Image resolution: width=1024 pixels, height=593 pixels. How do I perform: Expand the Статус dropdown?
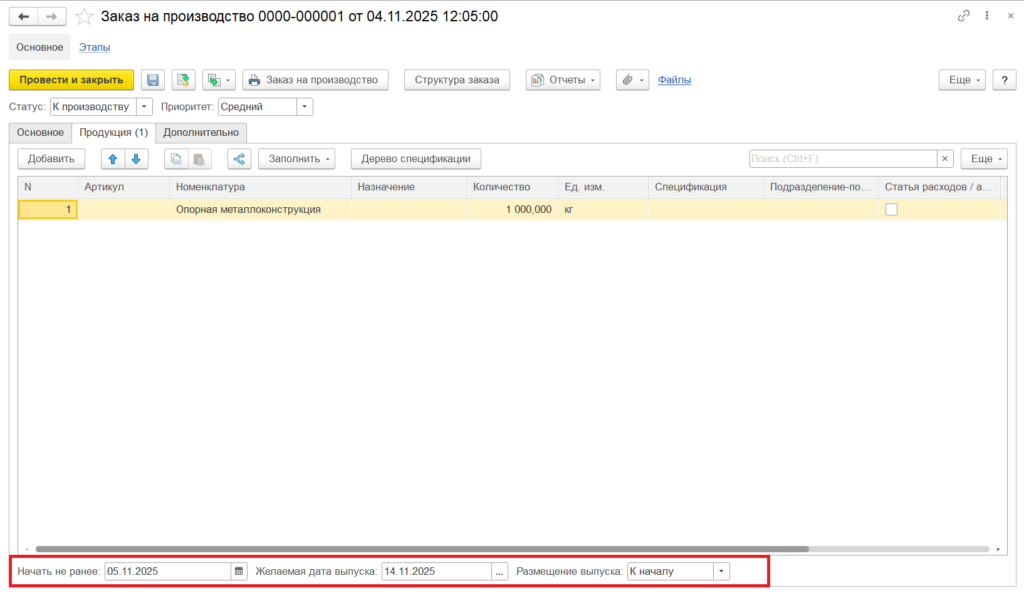144,106
